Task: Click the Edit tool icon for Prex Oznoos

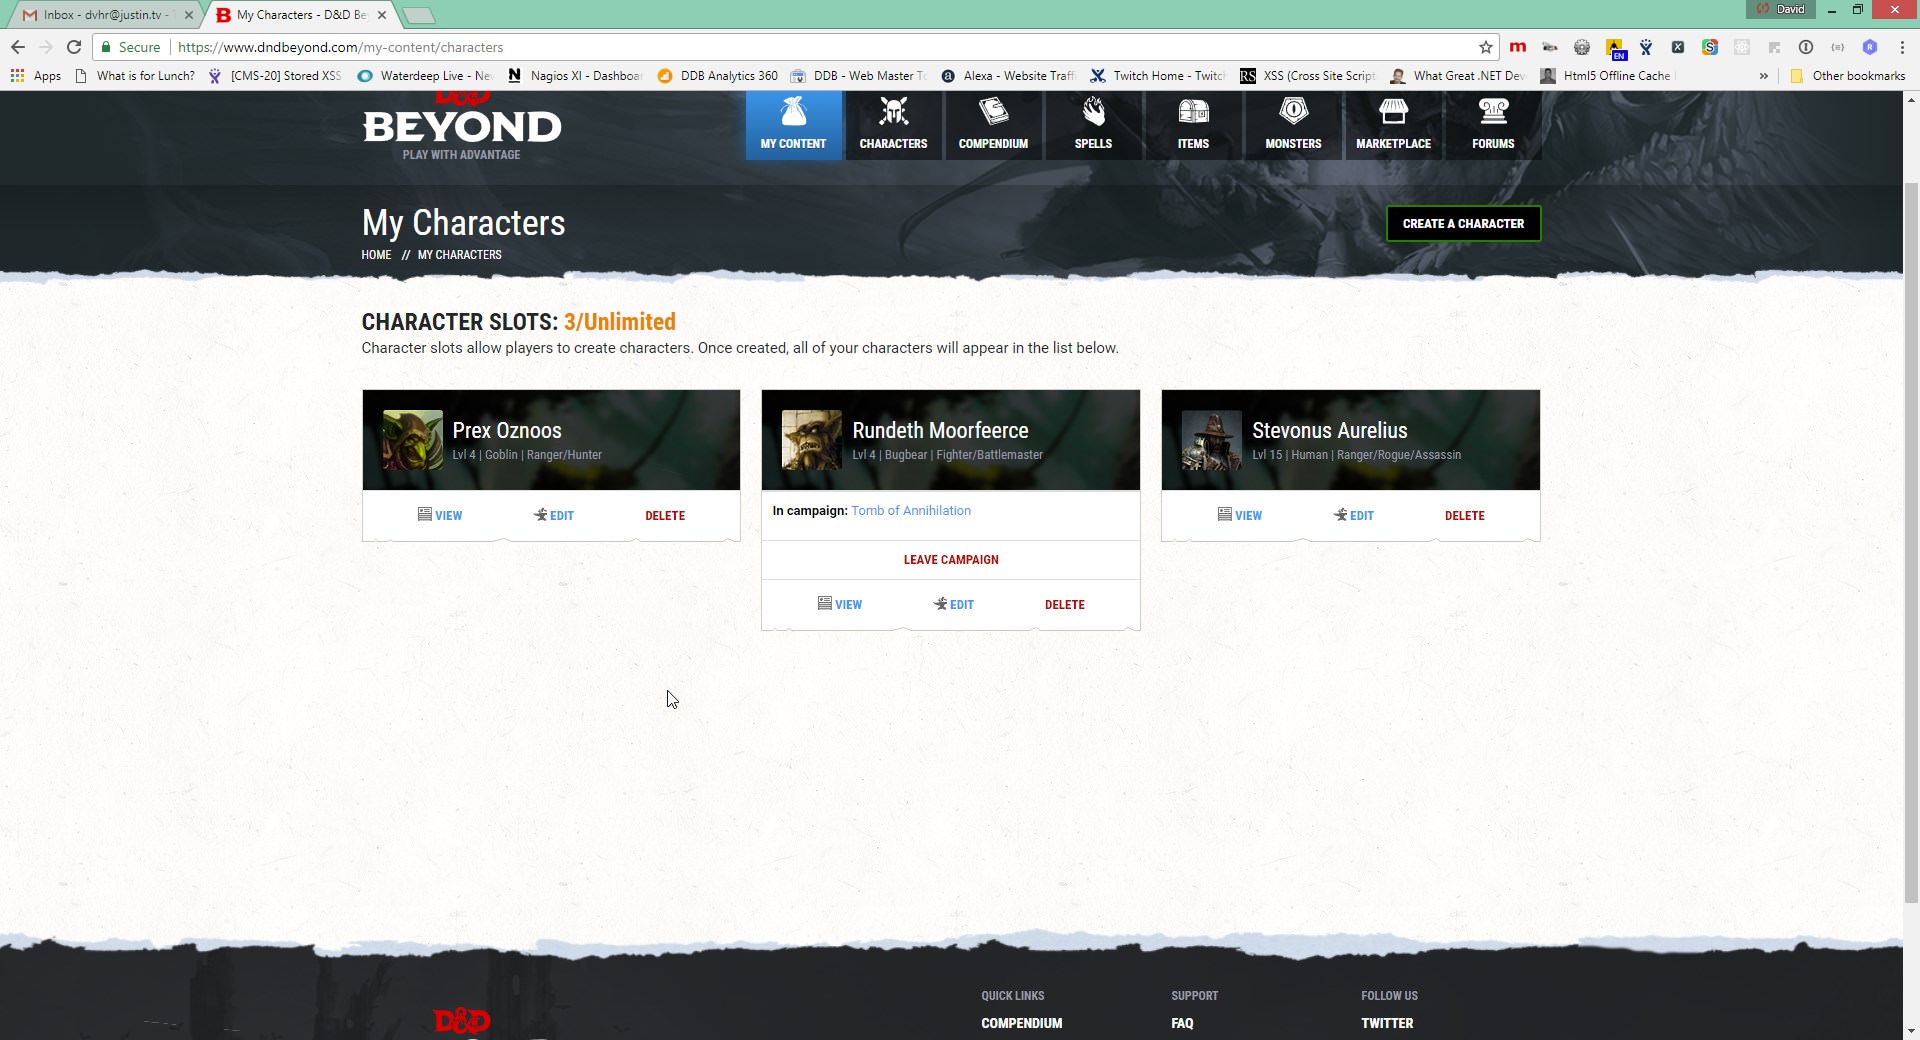Action: click(541, 514)
